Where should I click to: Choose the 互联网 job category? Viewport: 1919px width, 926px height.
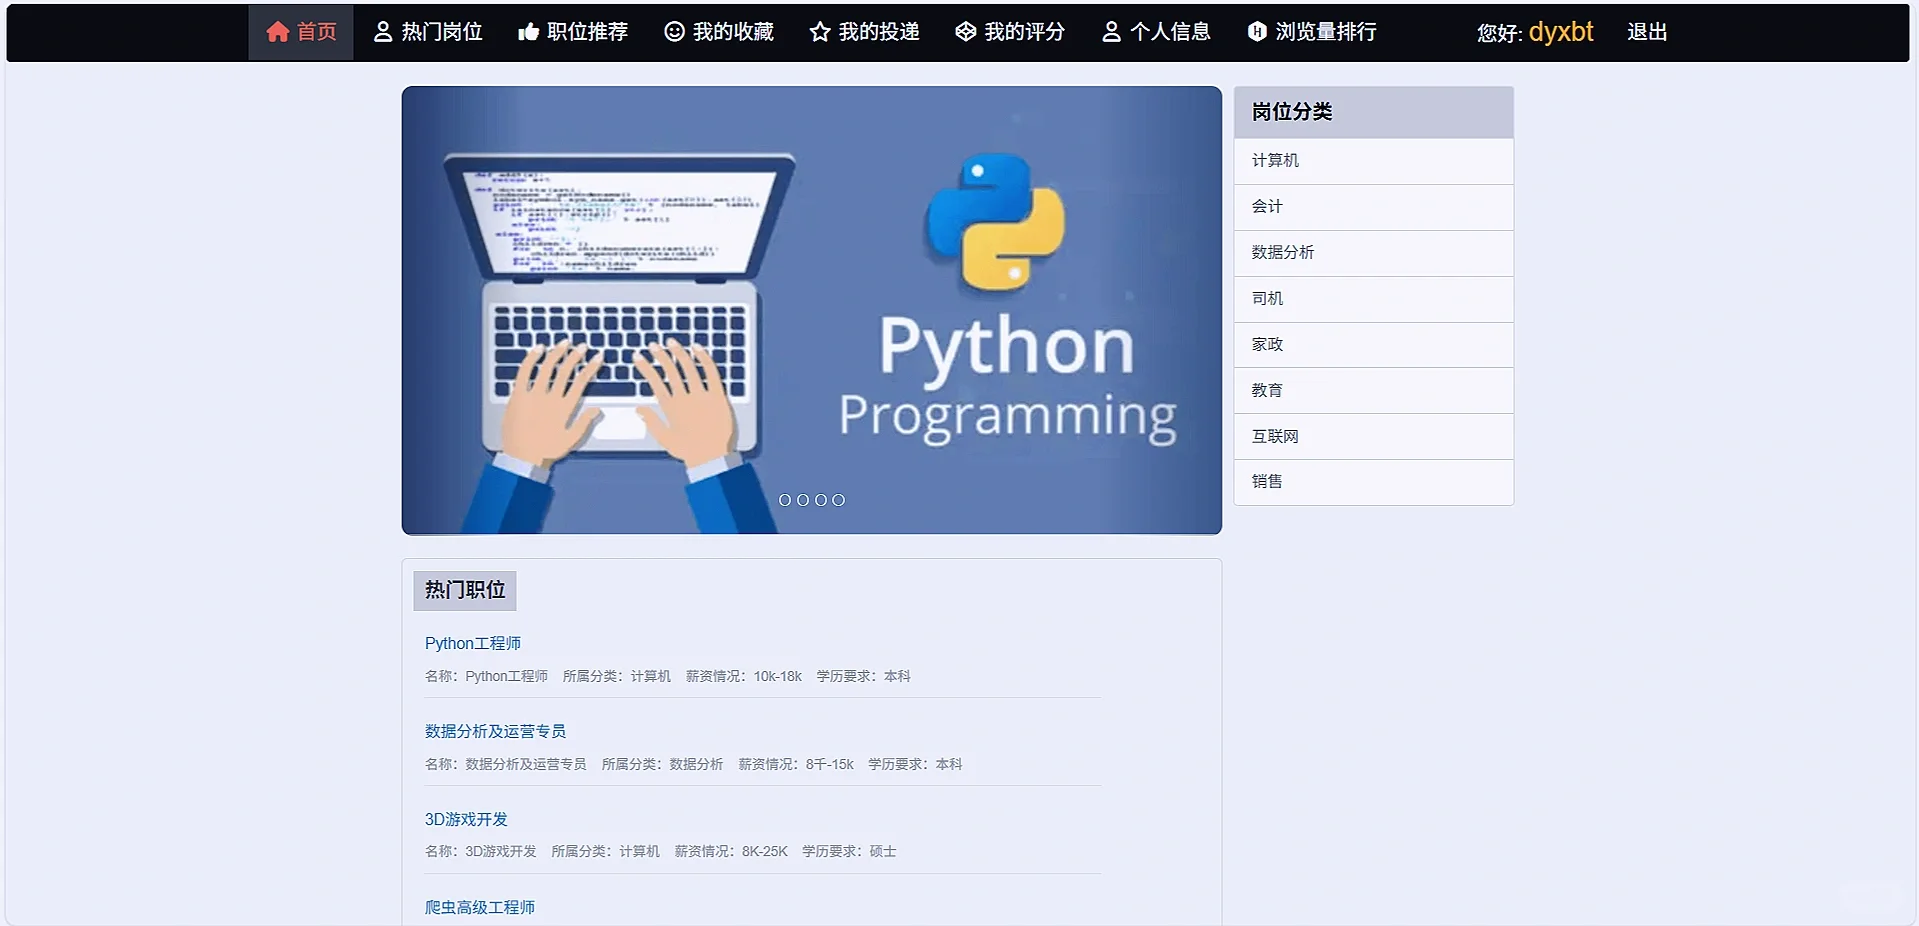(x=1374, y=437)
